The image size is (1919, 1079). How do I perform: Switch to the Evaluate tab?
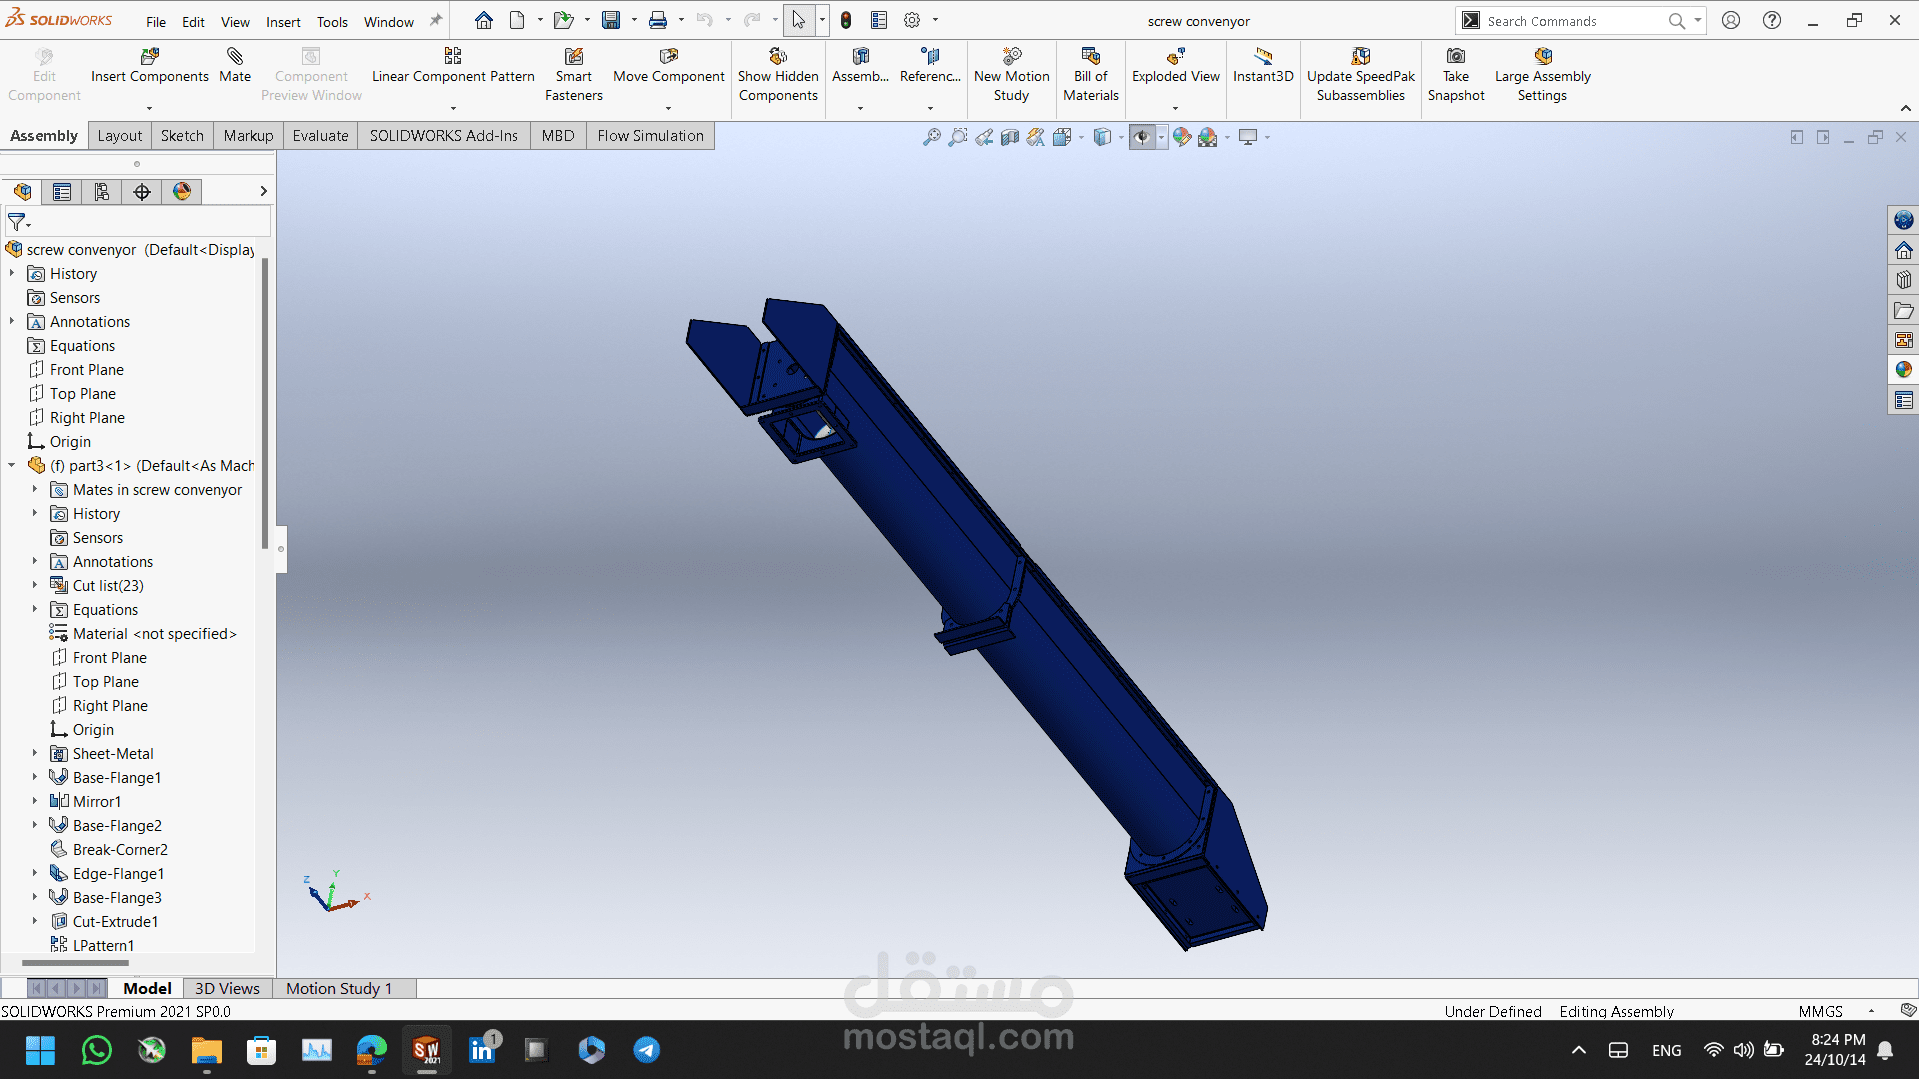(x=320, y=136)
